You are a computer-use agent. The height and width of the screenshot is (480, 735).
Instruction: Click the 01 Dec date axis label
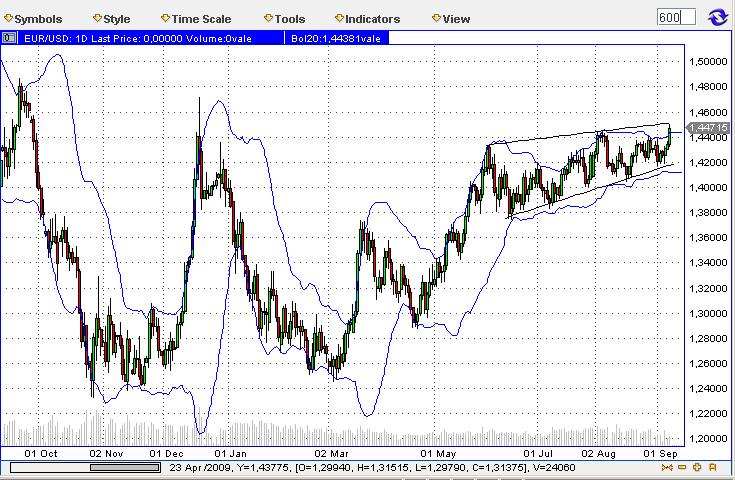(166, 454)
